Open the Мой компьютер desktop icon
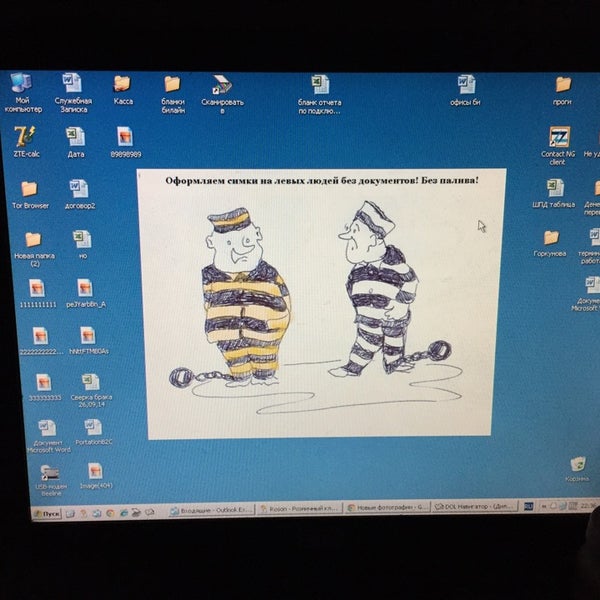This screenshot has height=600, width=600. pyautogui.click(x=22, y=93)
